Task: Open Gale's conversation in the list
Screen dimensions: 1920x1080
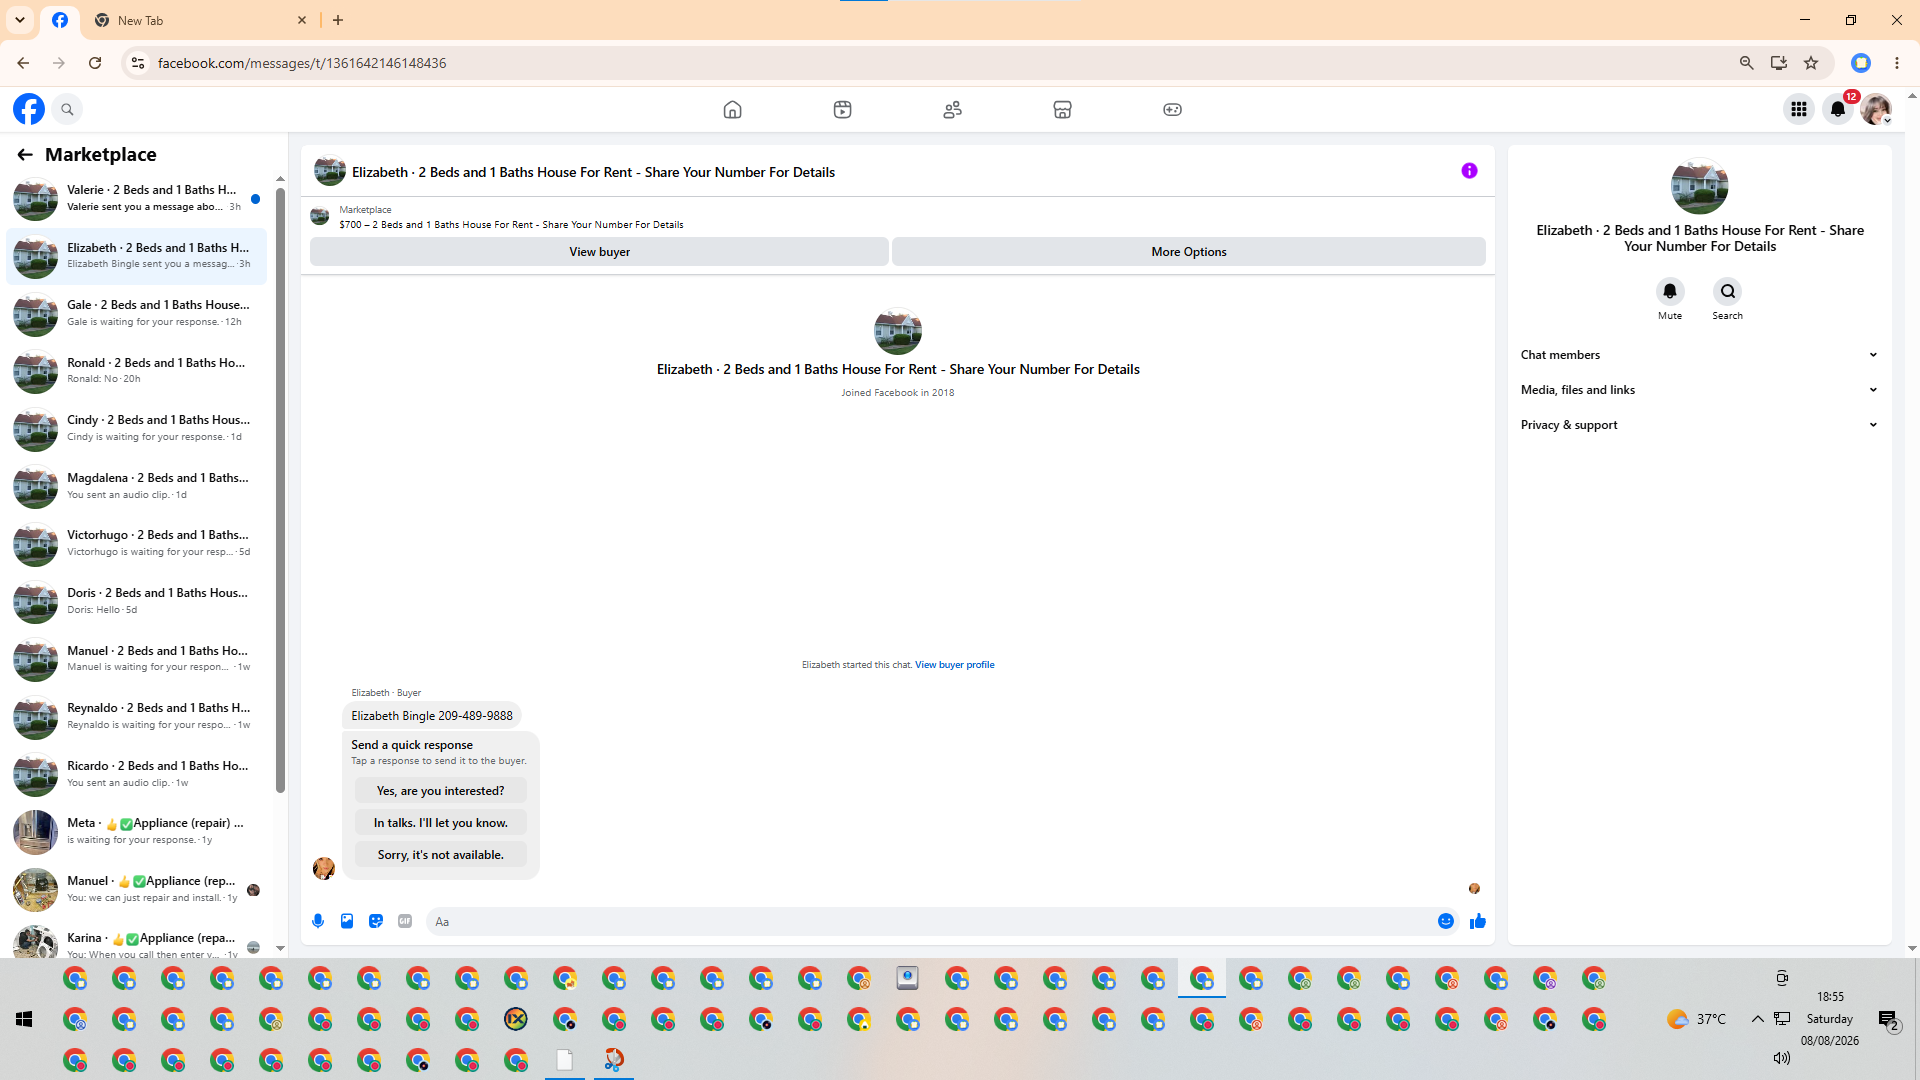Action: (137, 314)
